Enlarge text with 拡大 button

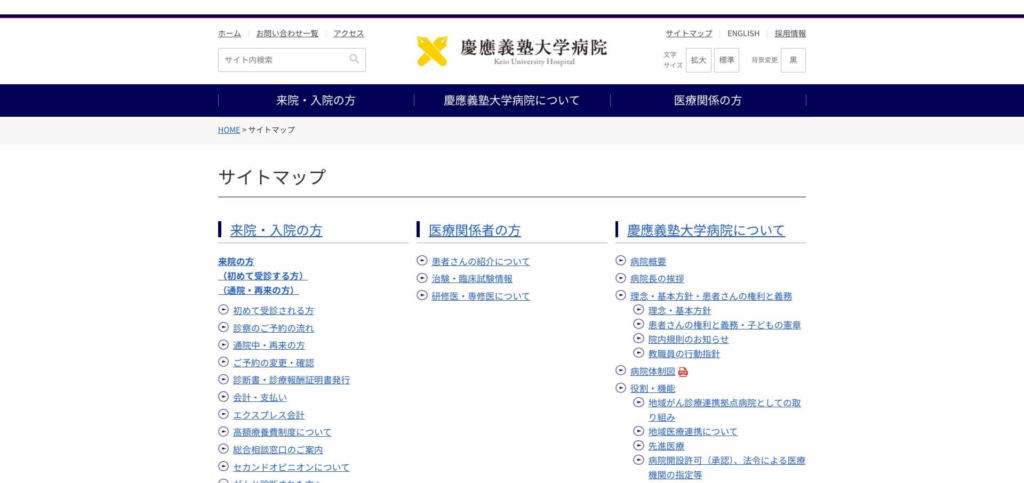tap(698, 60)
